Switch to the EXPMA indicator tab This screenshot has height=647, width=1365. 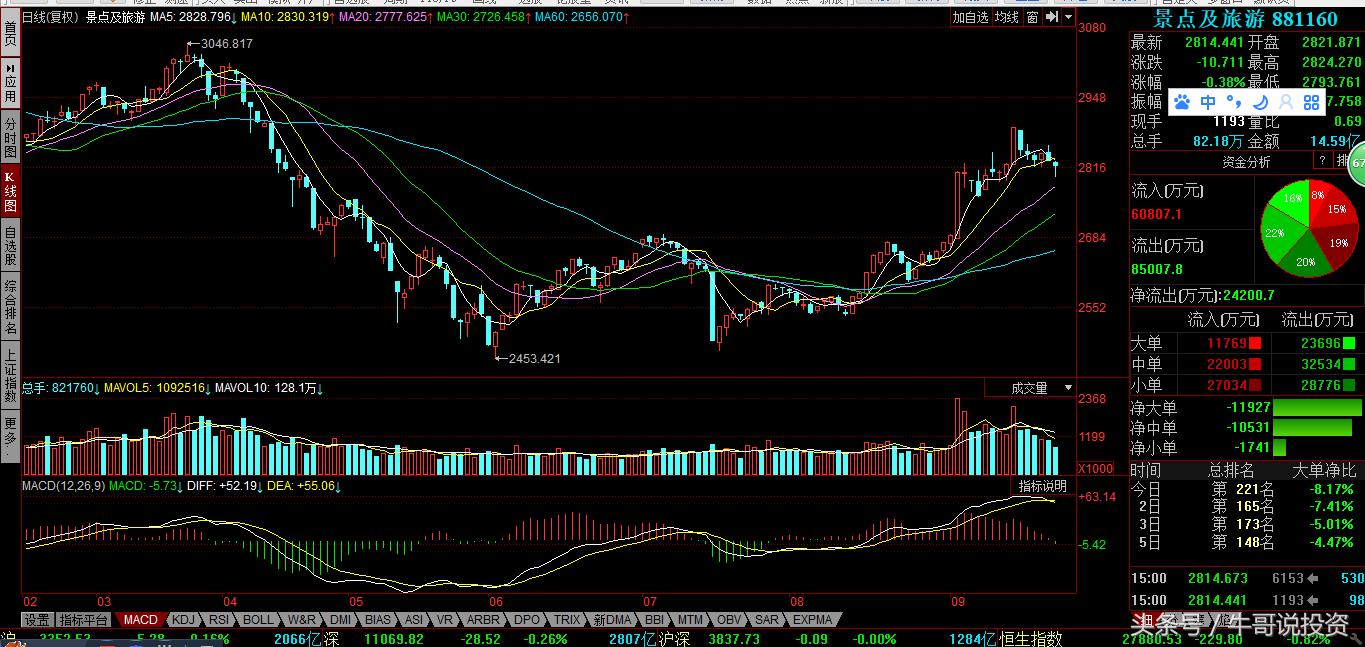click(812, 620)
